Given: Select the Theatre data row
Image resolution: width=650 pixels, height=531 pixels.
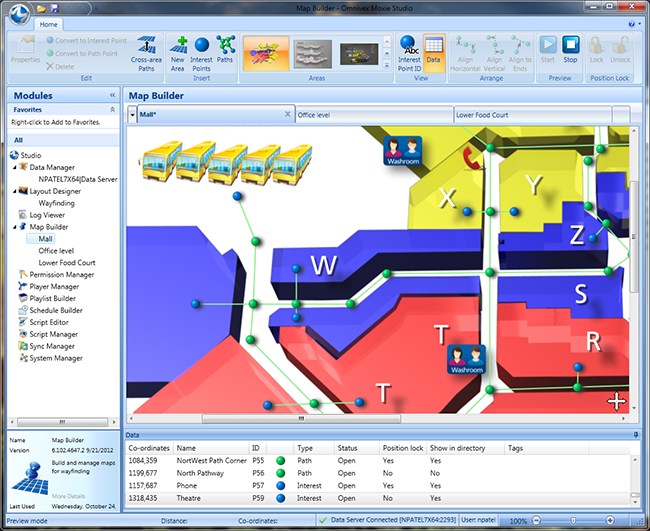Looking at the screenshot, I should coord(379,498).
